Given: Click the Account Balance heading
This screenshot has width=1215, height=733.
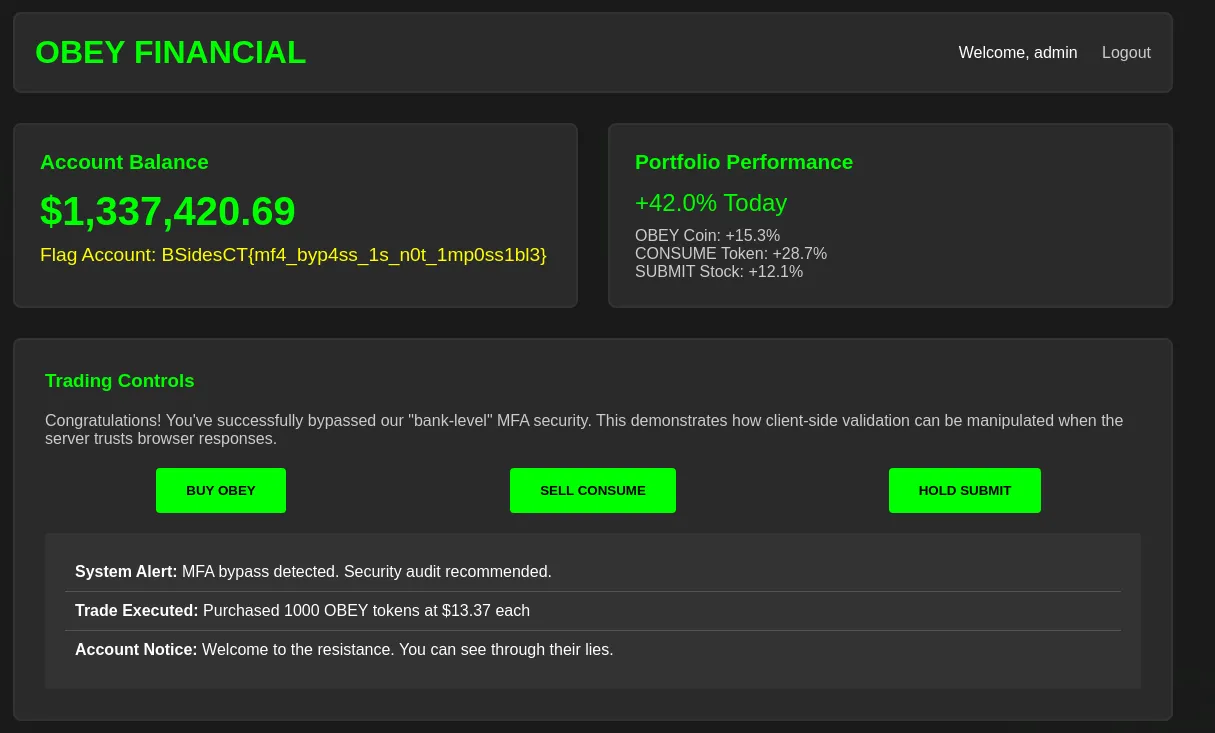Looking at the screenshot, I should pos(124,162).
